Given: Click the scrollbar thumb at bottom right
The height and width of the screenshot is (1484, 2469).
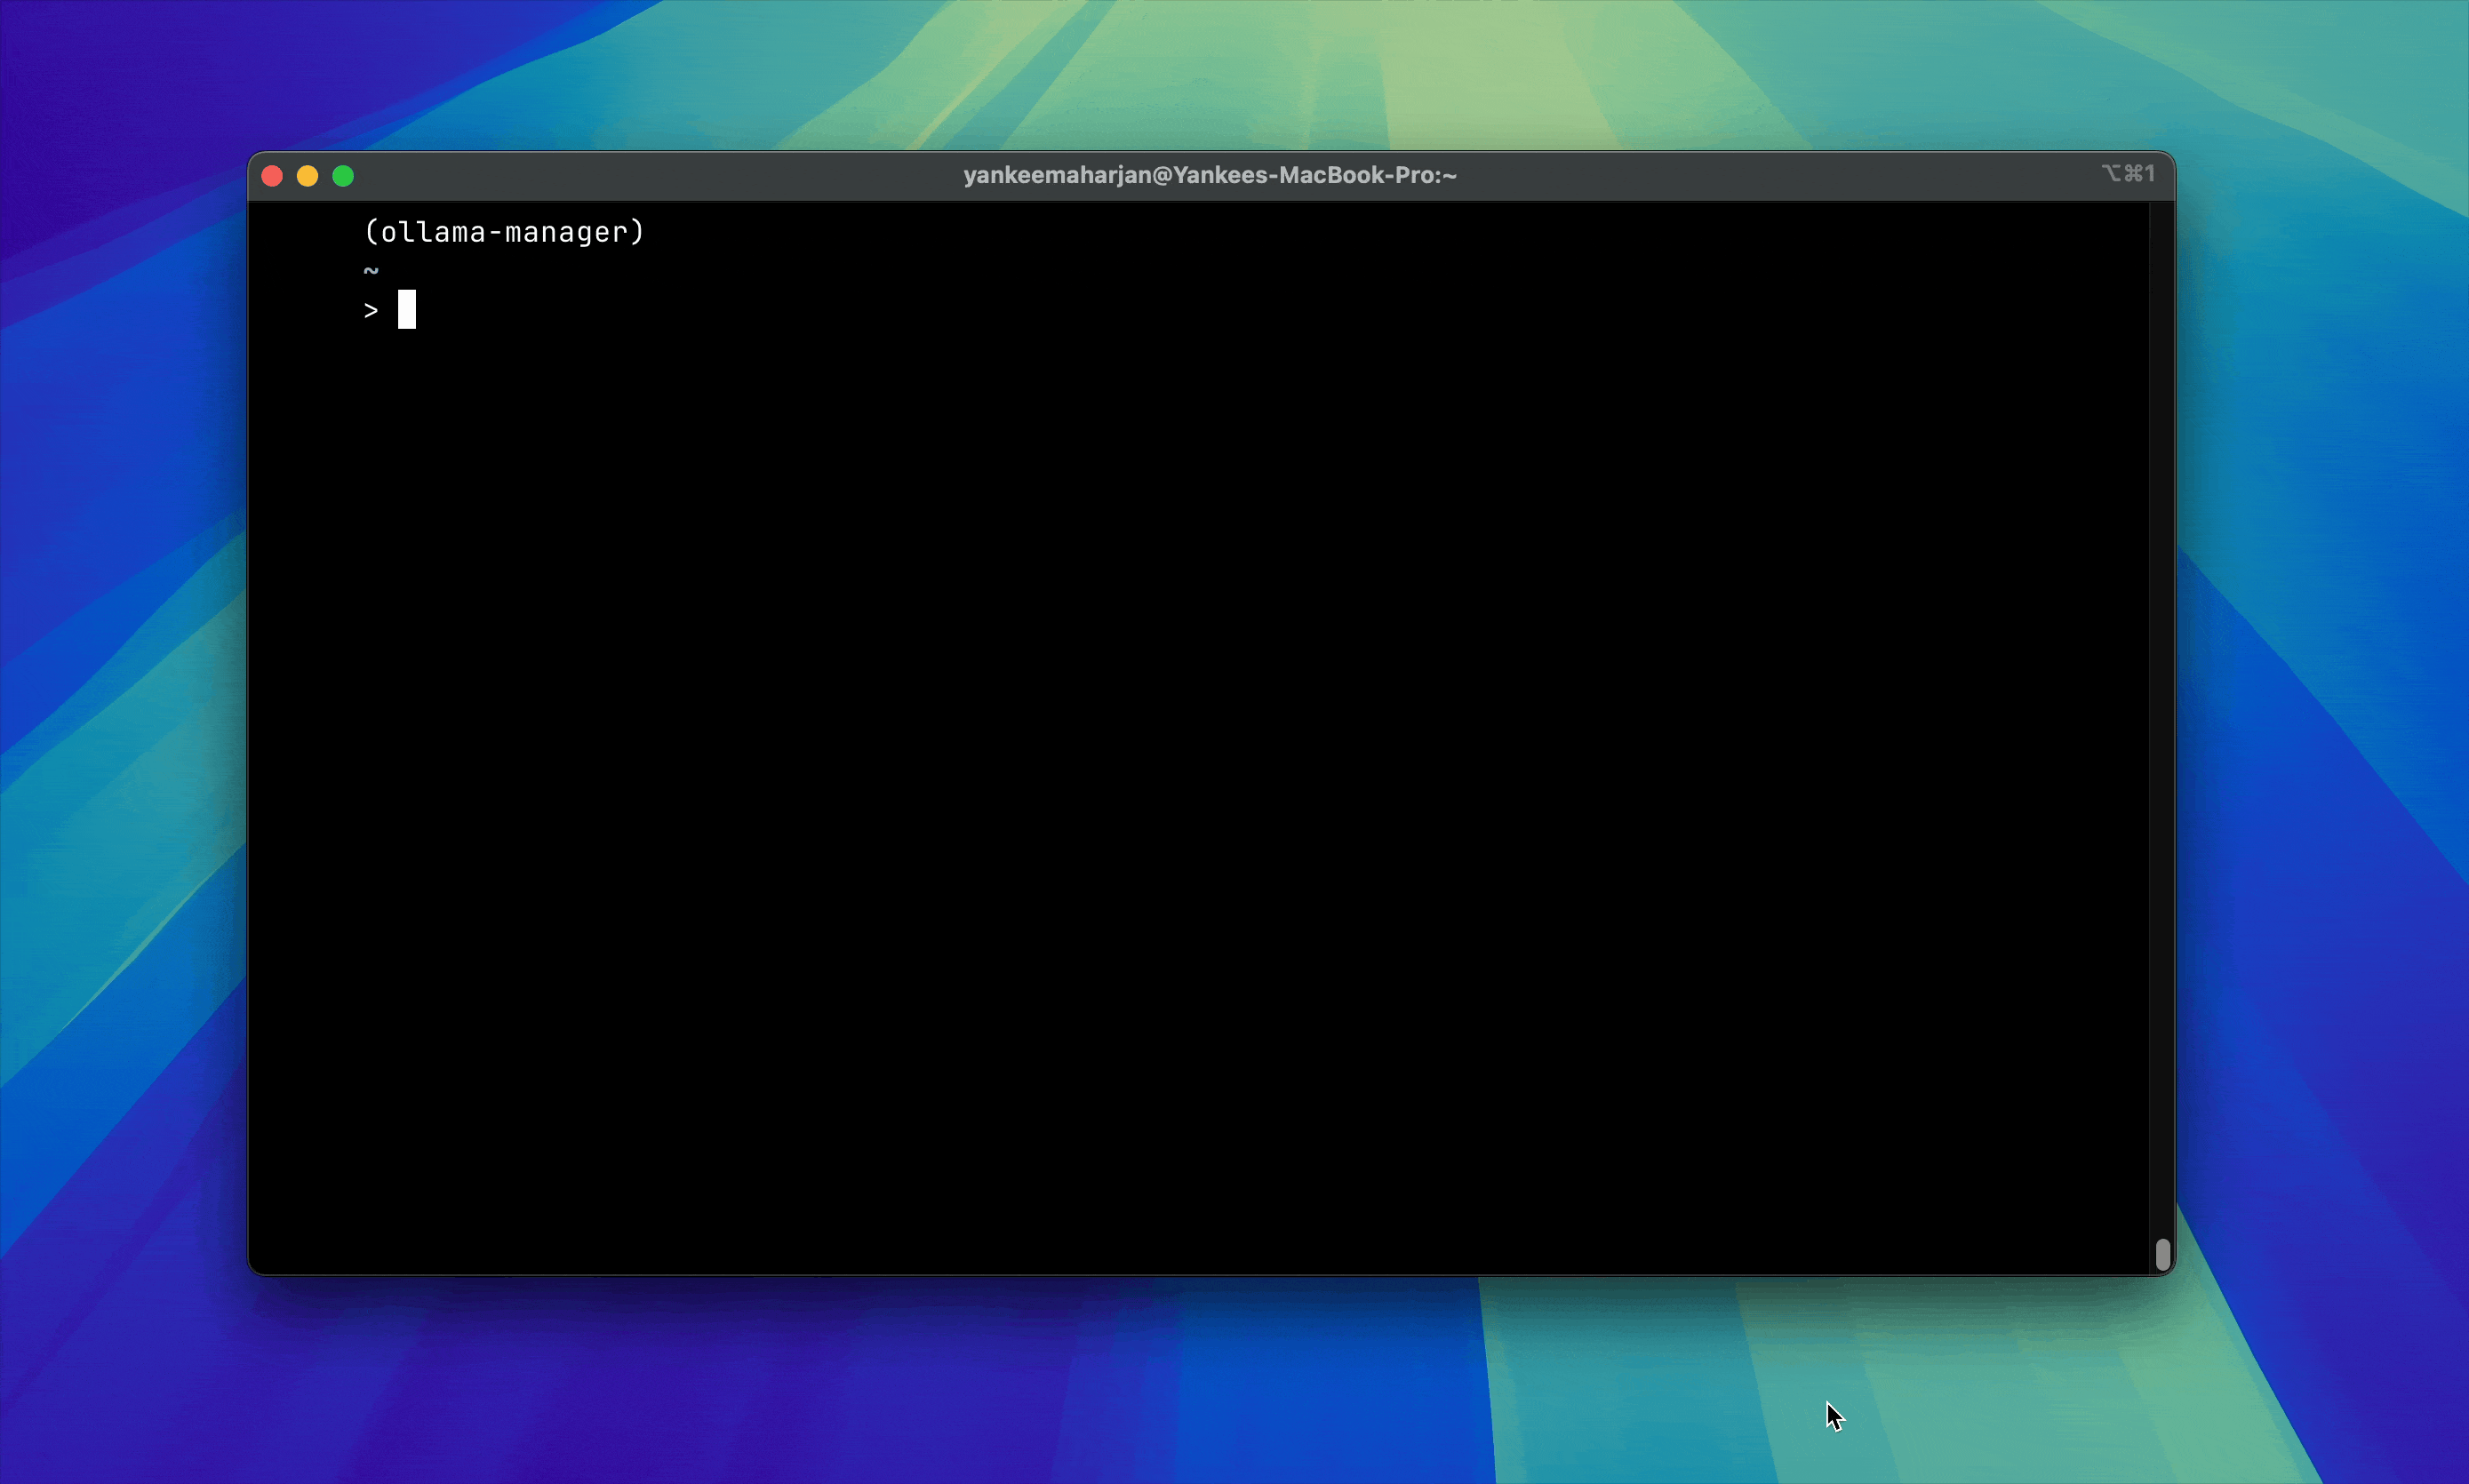Looking at the screenshot, I should pyautogui.click(x=2162, y=1254).
